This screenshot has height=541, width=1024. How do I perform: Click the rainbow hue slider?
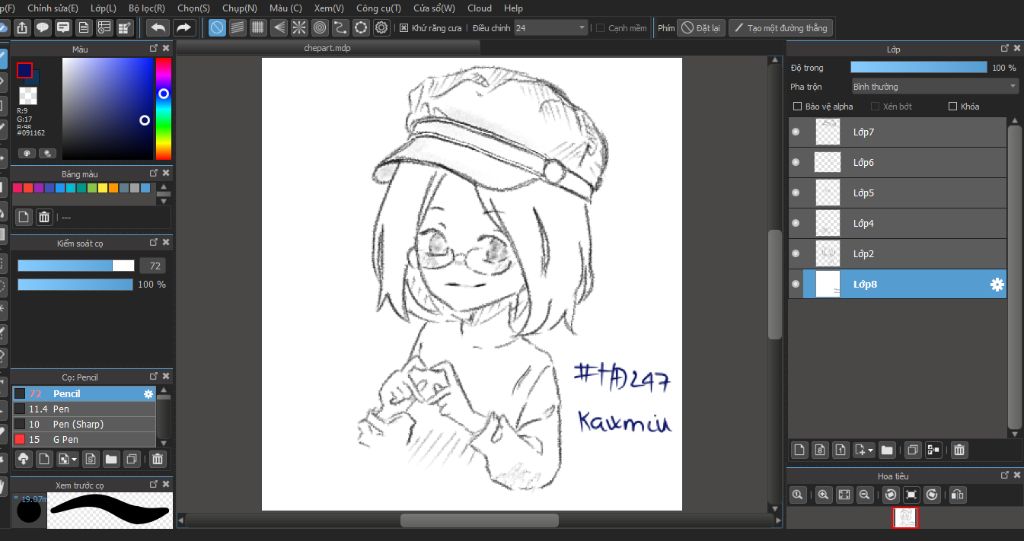click(x=163, y=108)
